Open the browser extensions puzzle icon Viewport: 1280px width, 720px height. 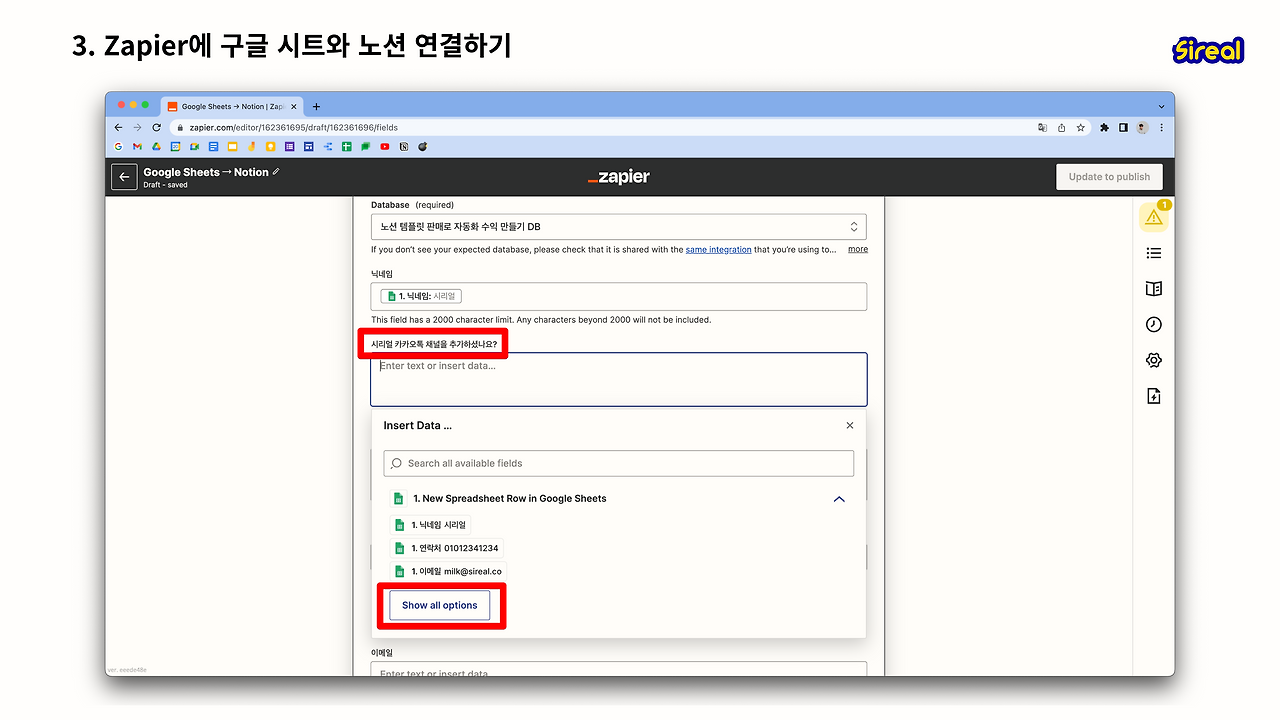(x=1105, y=128)
